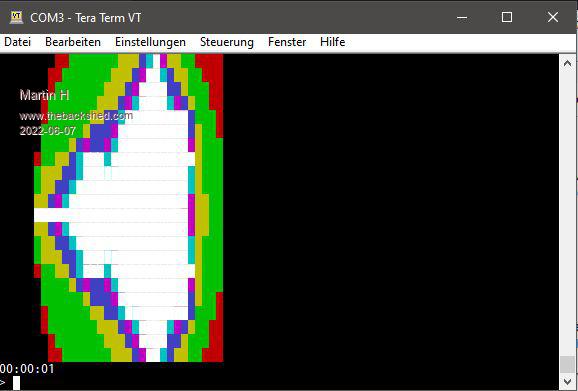This screenshot has width=578, height=391.
Task: Click the 2022-06-07 date text
Action: [48, 131]
